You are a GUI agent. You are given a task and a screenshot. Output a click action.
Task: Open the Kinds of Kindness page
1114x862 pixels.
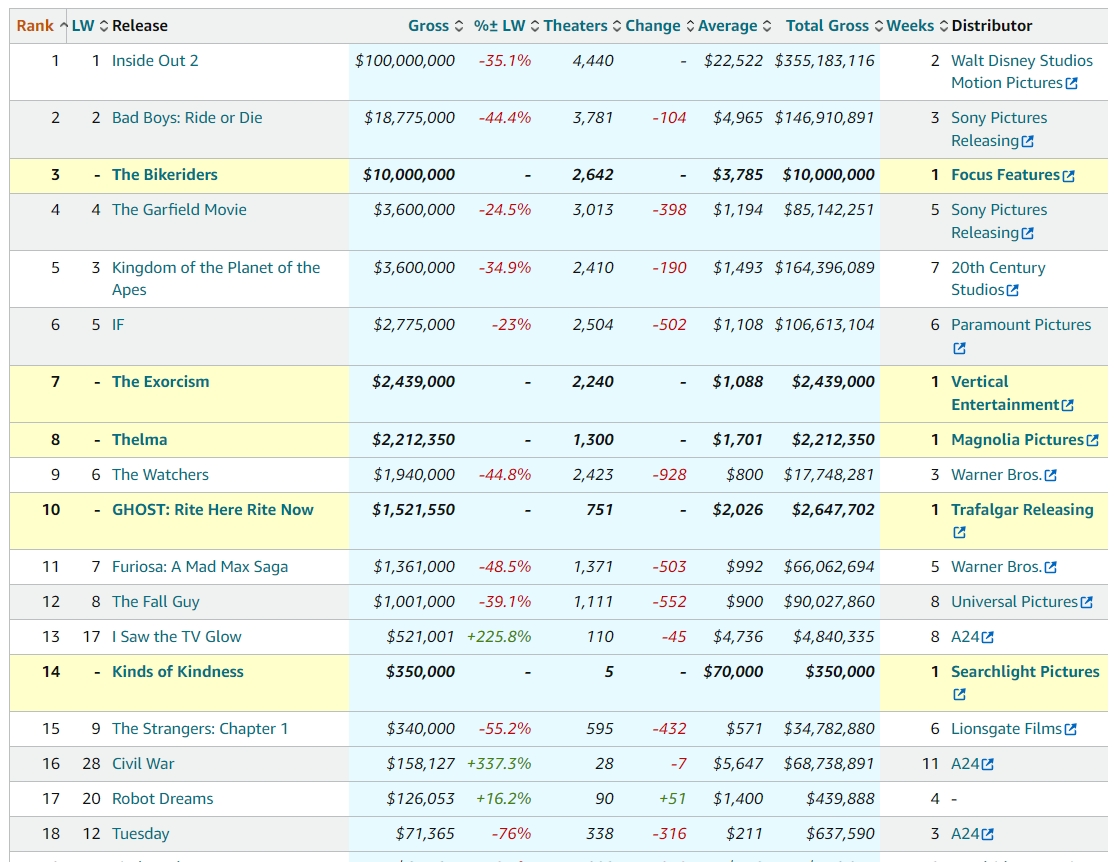click(178, 672)
